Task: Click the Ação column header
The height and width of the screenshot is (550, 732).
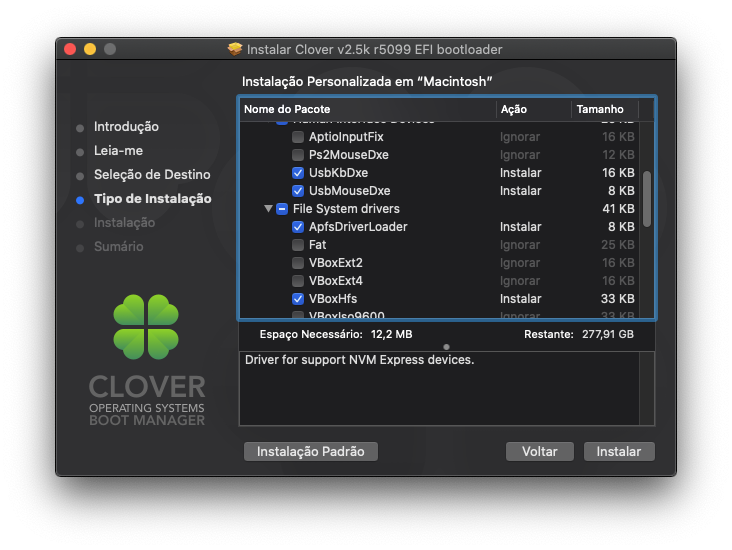Action: [x=534, y=109]
